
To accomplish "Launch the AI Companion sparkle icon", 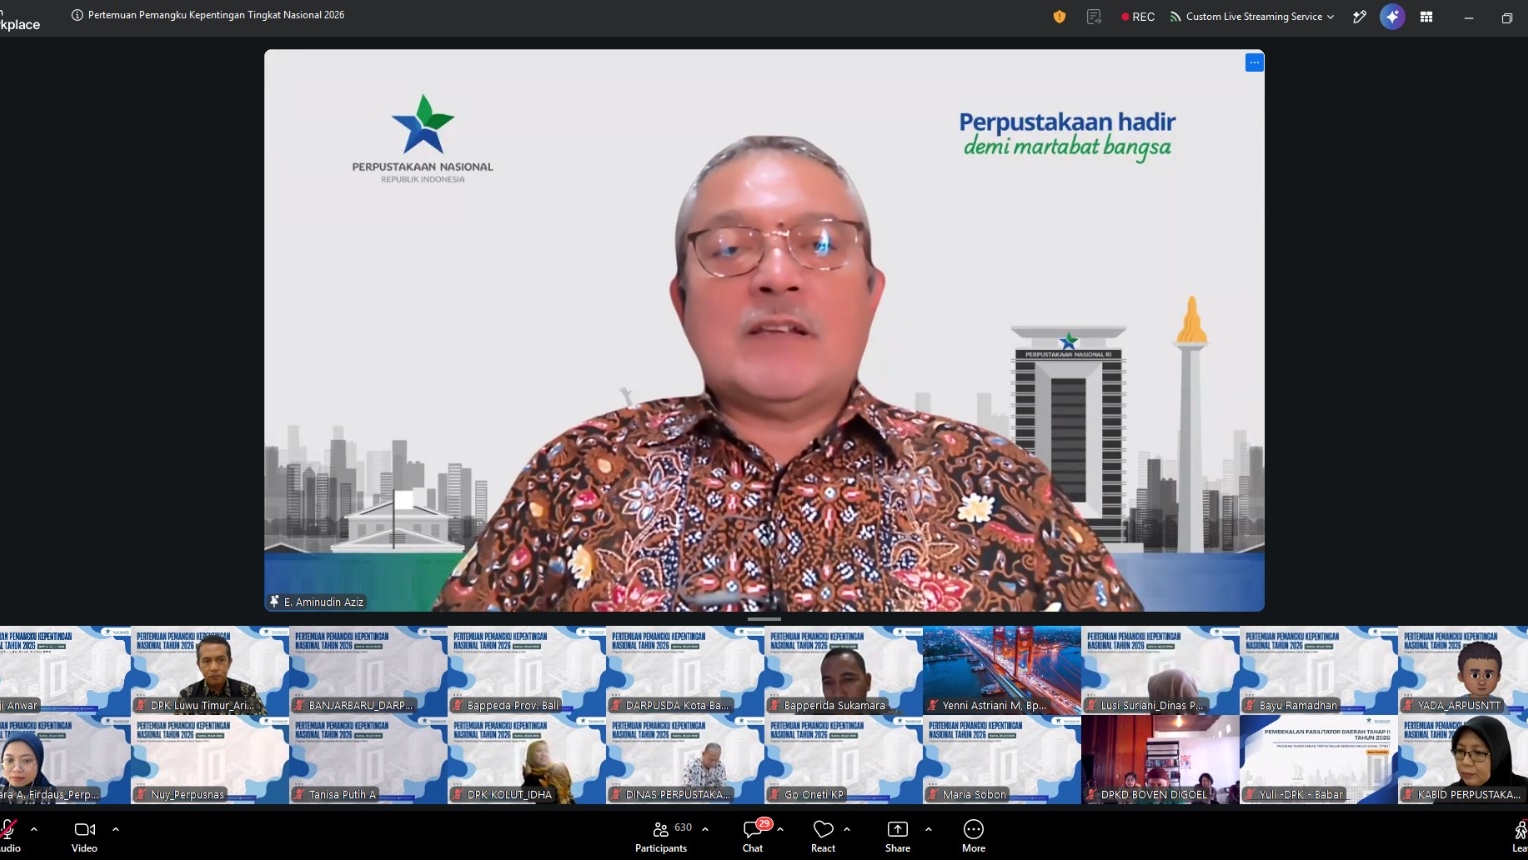I will (1392, 17).
